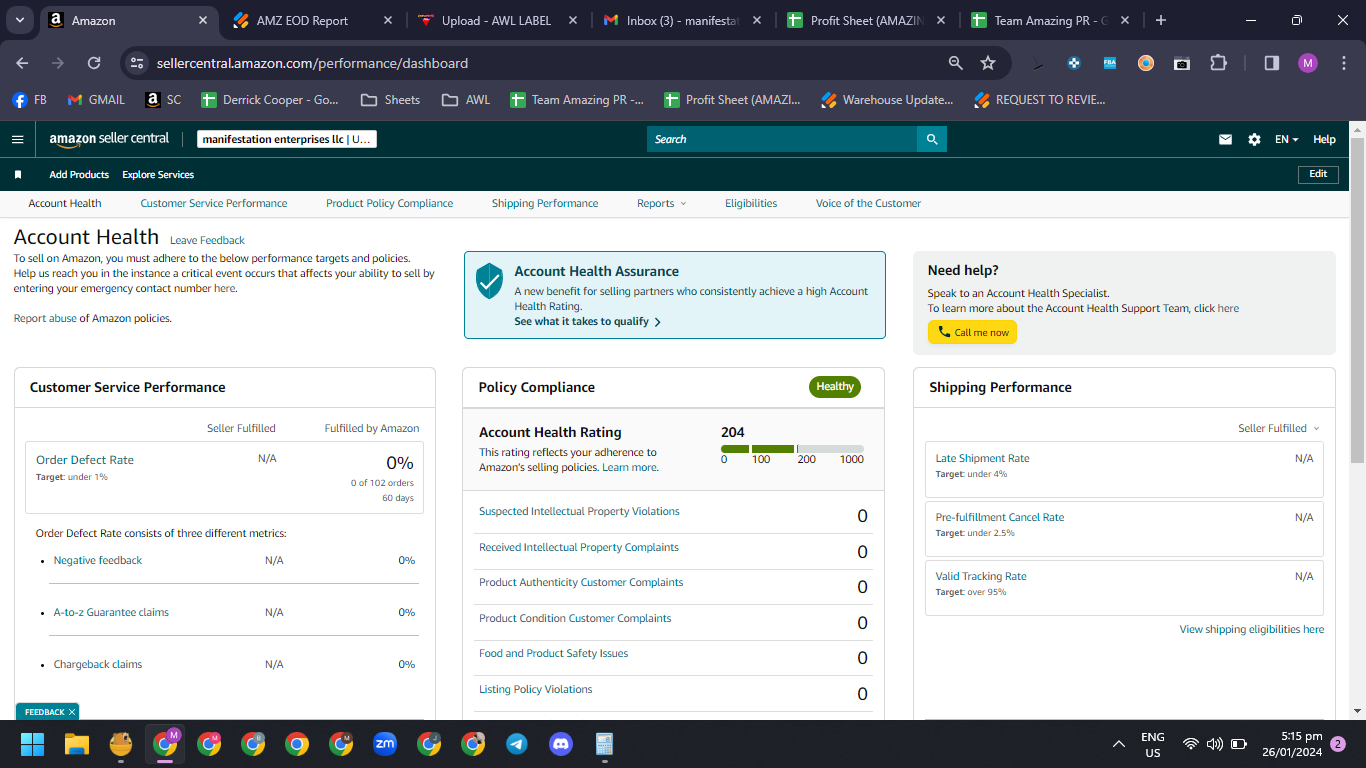Switch to the Upload - AWL LABEL tab
The width and height of the screenshot is (1366, 768).
[x=498, y=20]
